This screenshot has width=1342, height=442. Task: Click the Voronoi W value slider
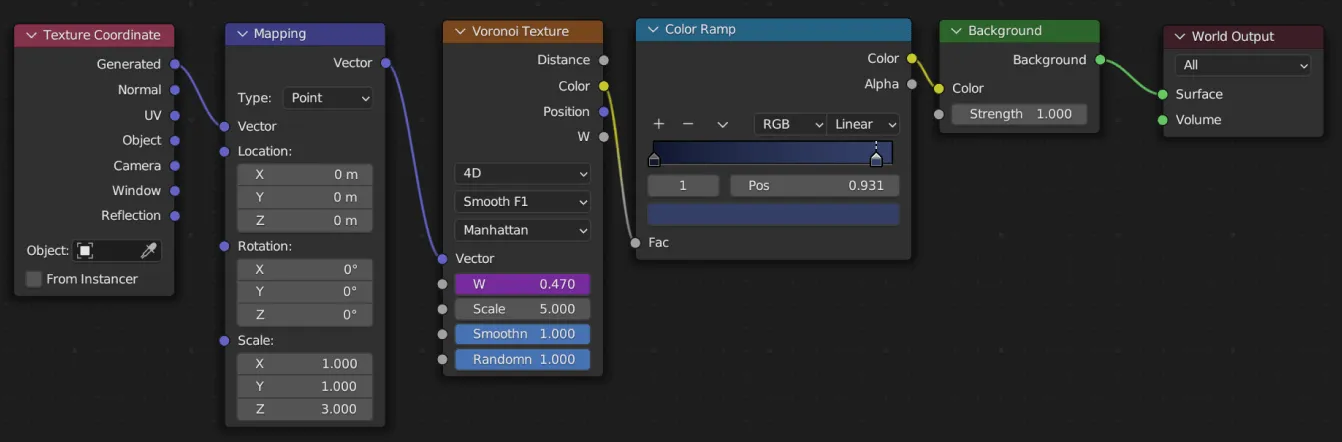click(x=522, y=284)
